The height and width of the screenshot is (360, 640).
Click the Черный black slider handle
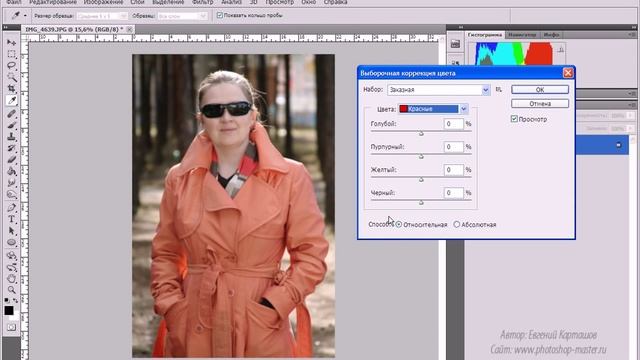(x=421, y=202)
